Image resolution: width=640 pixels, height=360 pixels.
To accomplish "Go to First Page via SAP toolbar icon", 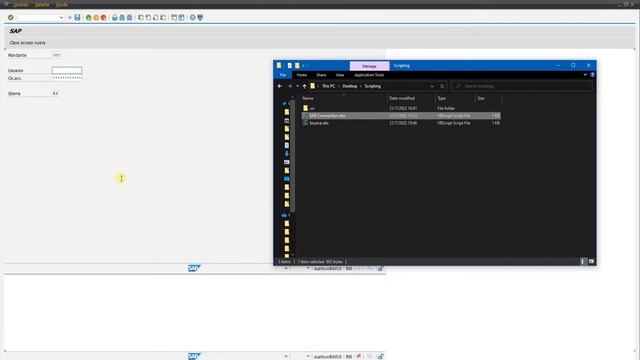I will pyautogui.click(x=141, y=18).
